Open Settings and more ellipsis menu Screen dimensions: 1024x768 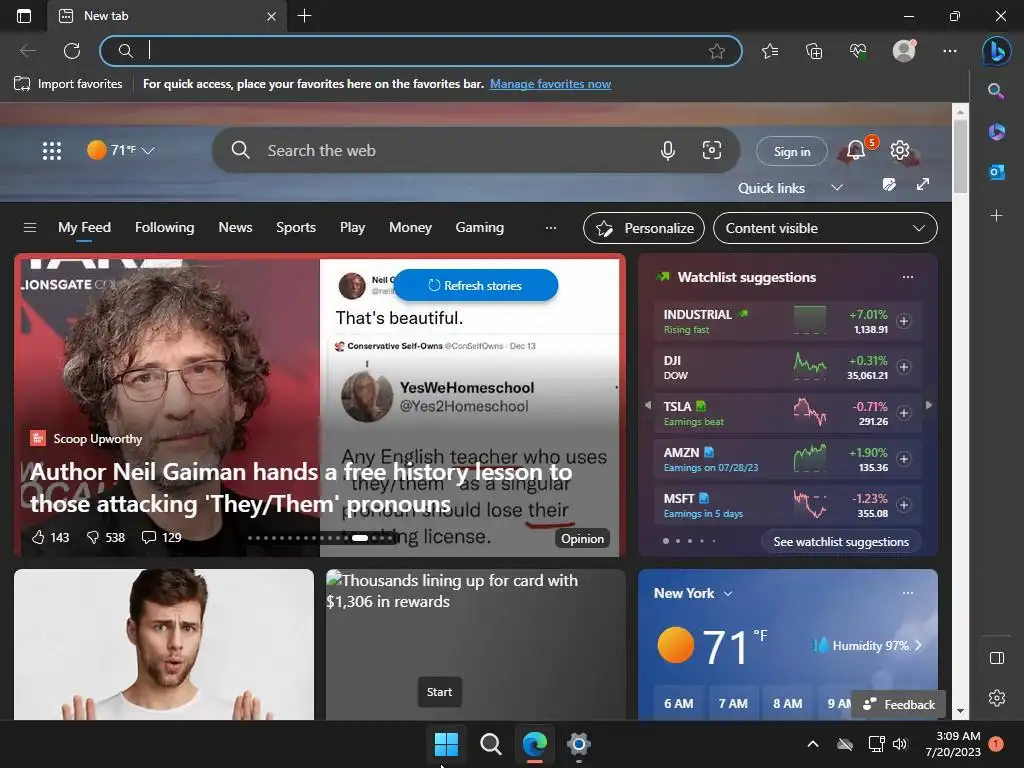coord(950,51)
